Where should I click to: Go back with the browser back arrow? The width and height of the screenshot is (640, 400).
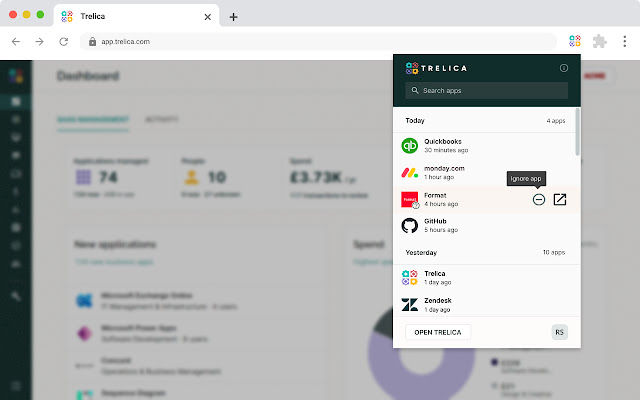click(16, 41)
